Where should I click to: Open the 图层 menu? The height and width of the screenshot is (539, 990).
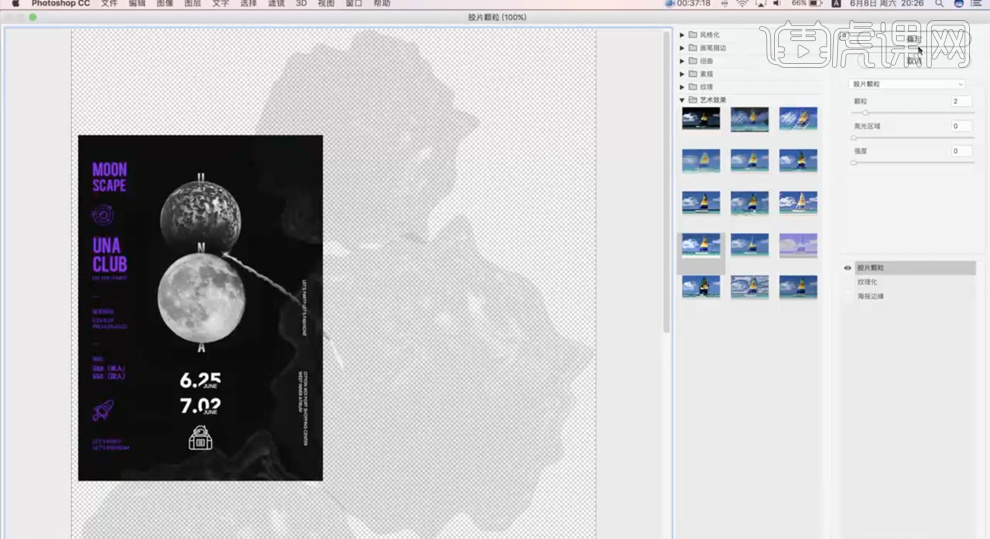[193, 4]
